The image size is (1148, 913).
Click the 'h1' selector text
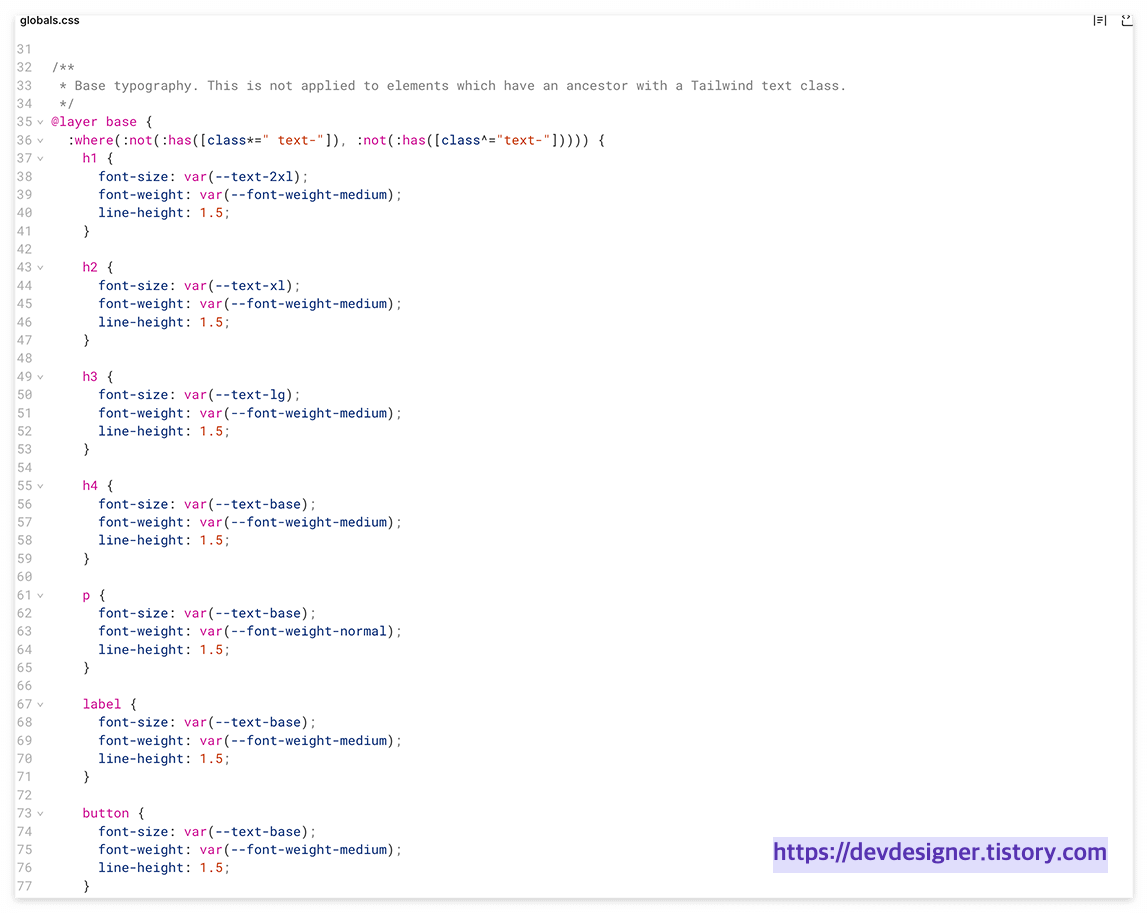(x=89, y=158)
